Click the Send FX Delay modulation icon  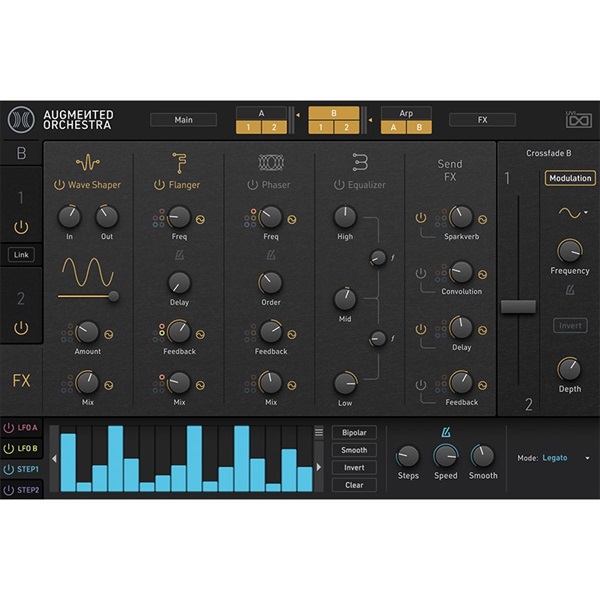(483, 330)
